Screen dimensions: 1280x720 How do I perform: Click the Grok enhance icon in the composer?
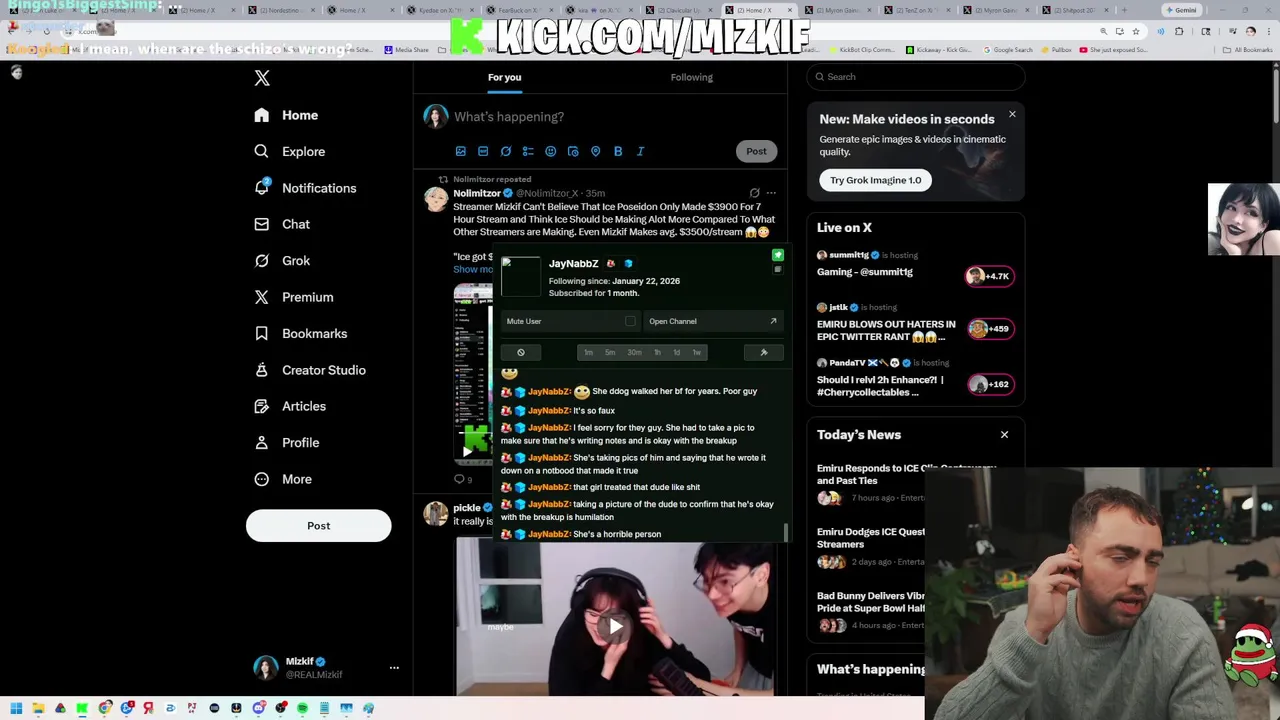click(x=506, y=152)
